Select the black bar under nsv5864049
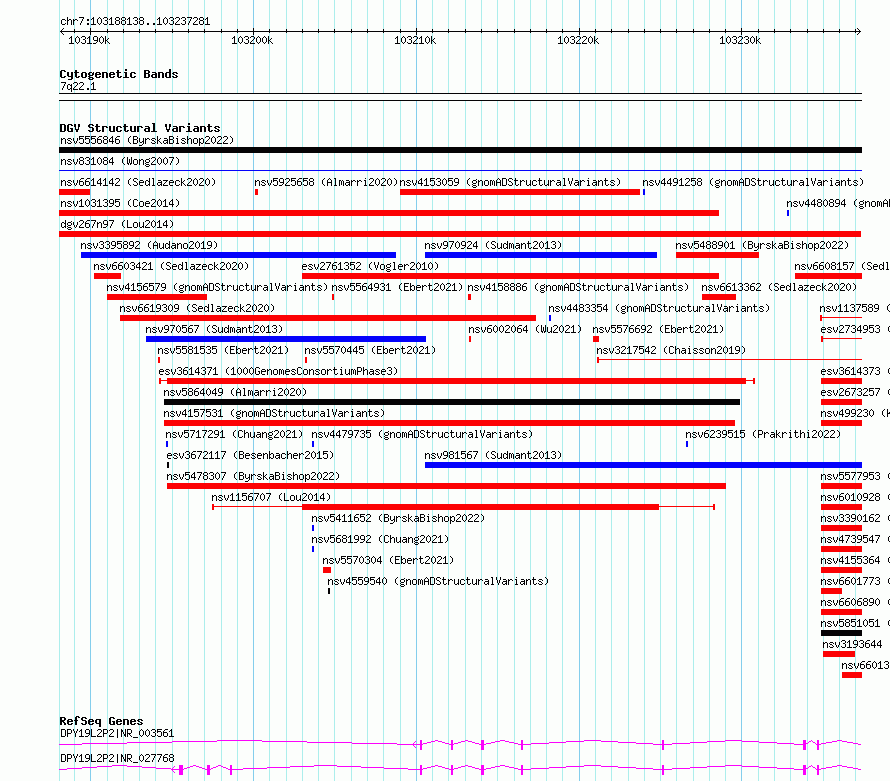The height and width of the screenshot is (781, 890). 452,402
